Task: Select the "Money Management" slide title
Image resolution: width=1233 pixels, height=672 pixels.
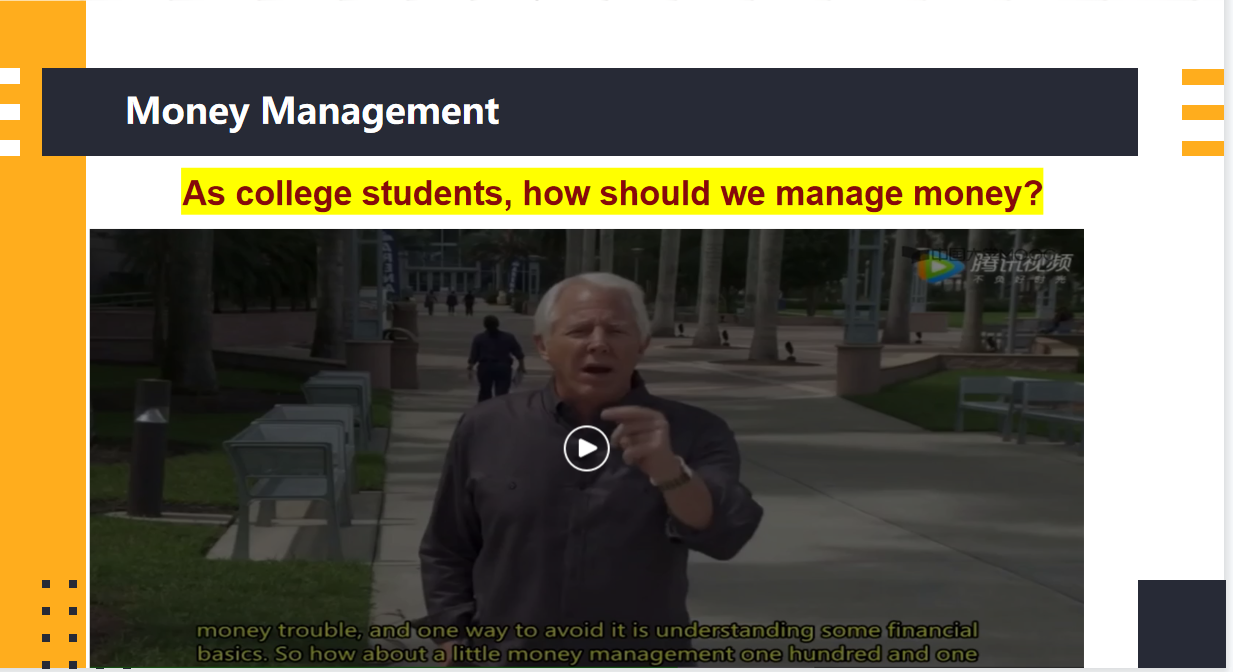Action: pyautogui.click(x=312, y=110)
